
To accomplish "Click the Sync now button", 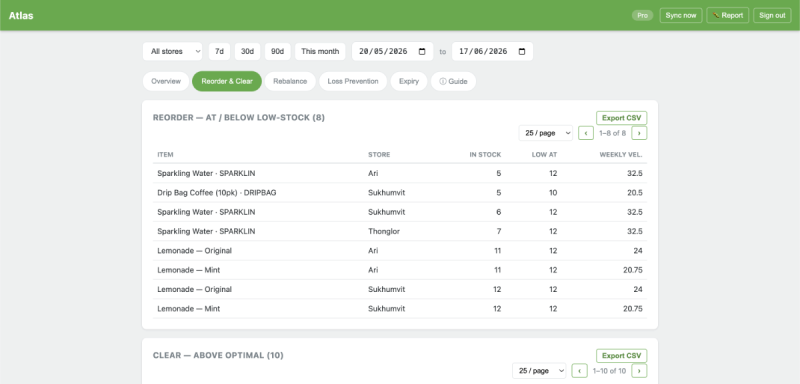I will click(681, 15).
